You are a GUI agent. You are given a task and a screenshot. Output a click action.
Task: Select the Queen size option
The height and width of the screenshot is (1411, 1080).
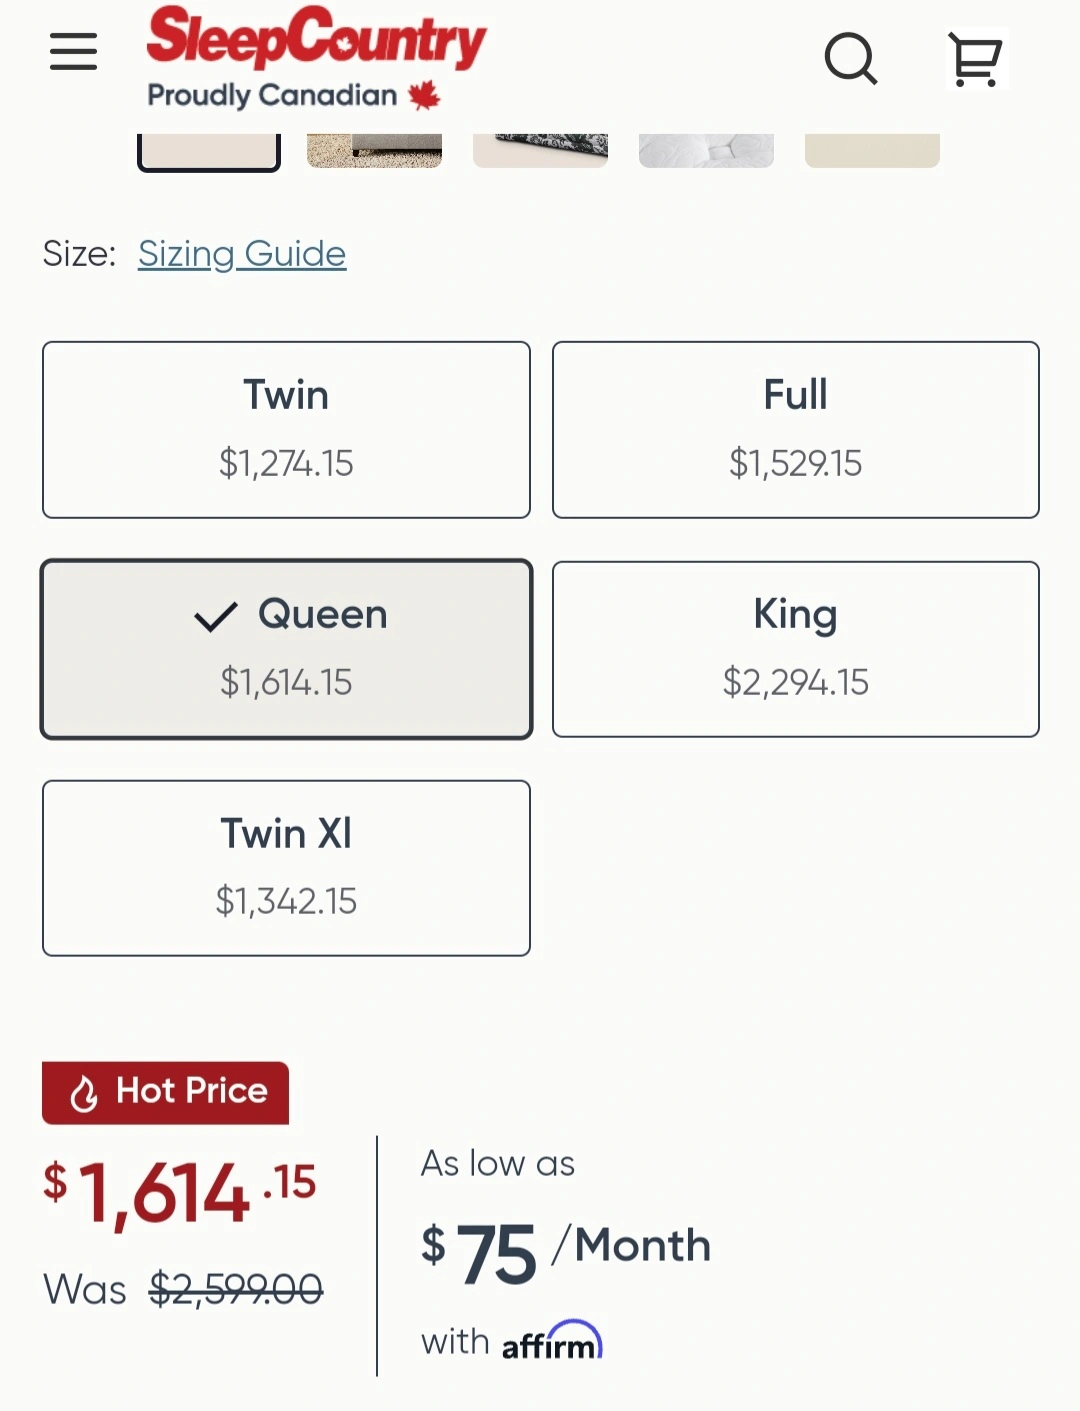[x=286, y=649]
